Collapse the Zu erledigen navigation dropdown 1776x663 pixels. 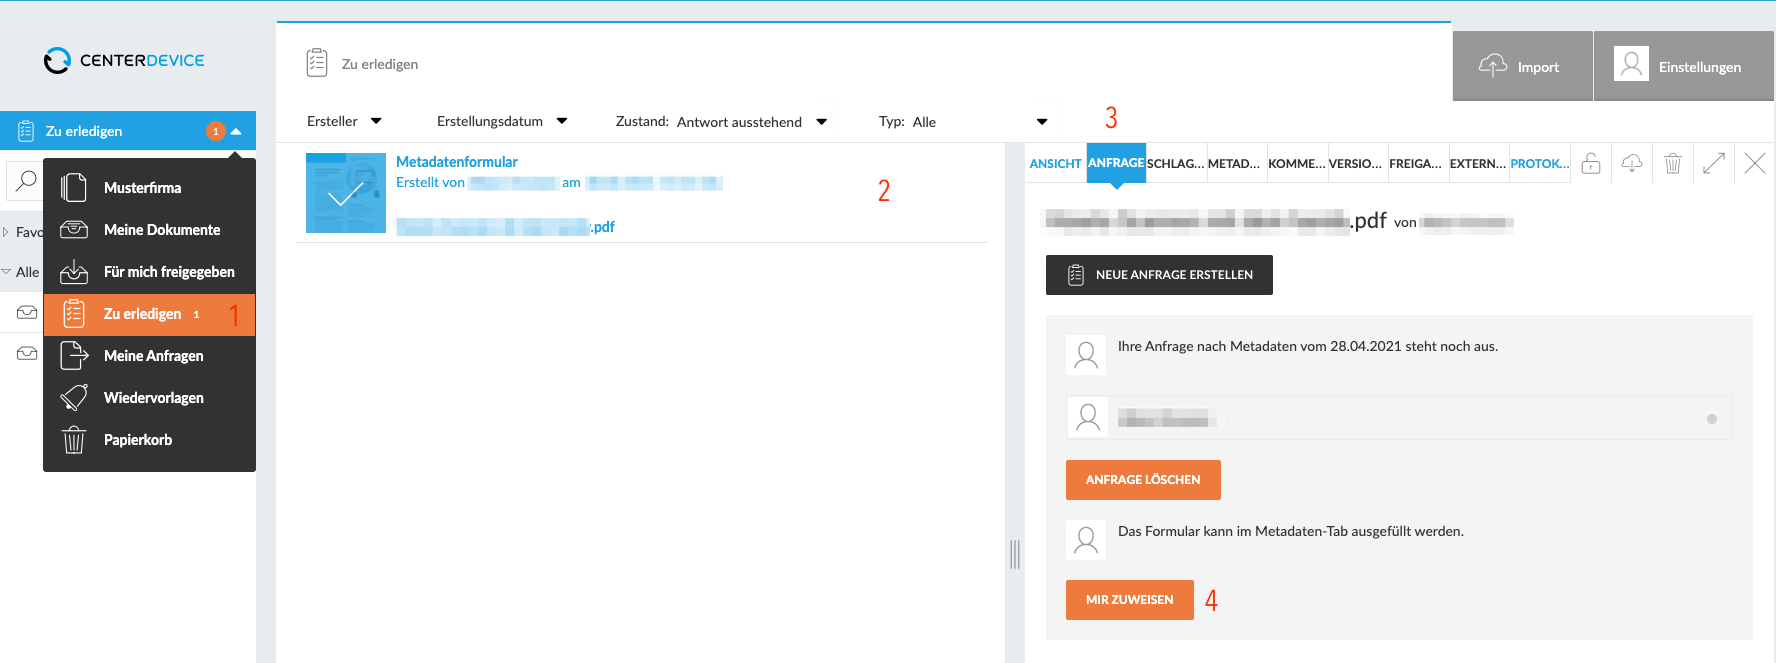pos(236,131)
